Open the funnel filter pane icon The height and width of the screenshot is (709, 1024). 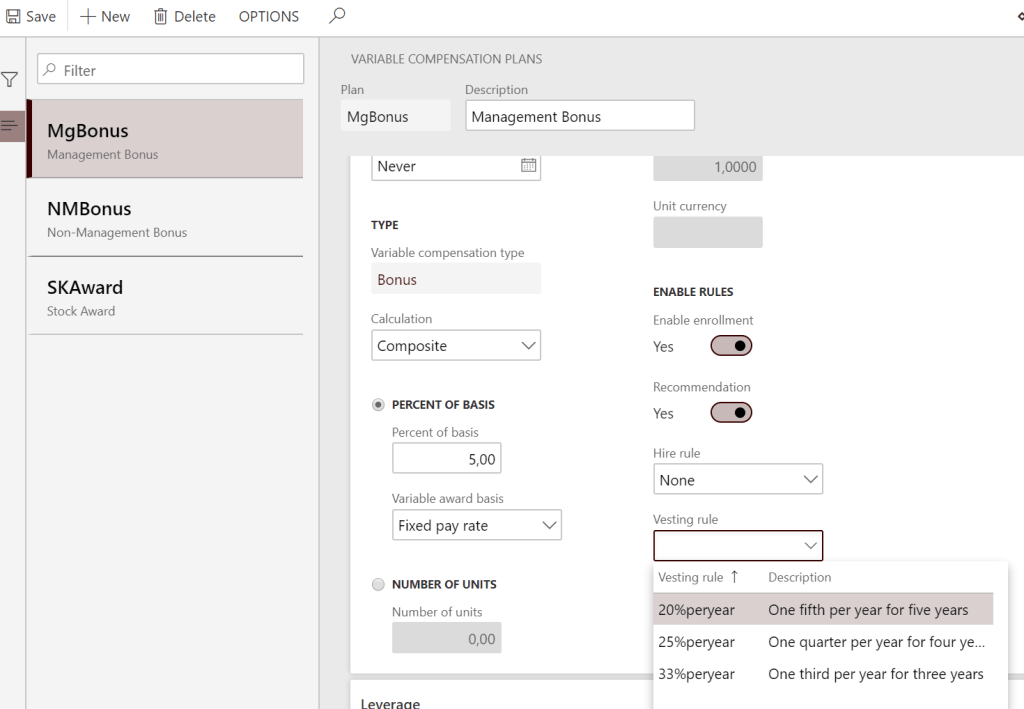10,80
